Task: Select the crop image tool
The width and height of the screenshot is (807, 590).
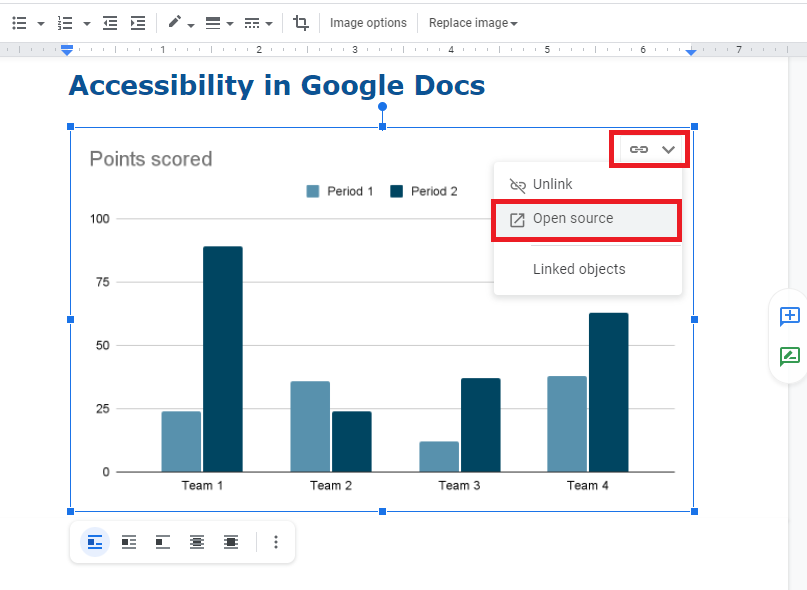Action: 301,23
